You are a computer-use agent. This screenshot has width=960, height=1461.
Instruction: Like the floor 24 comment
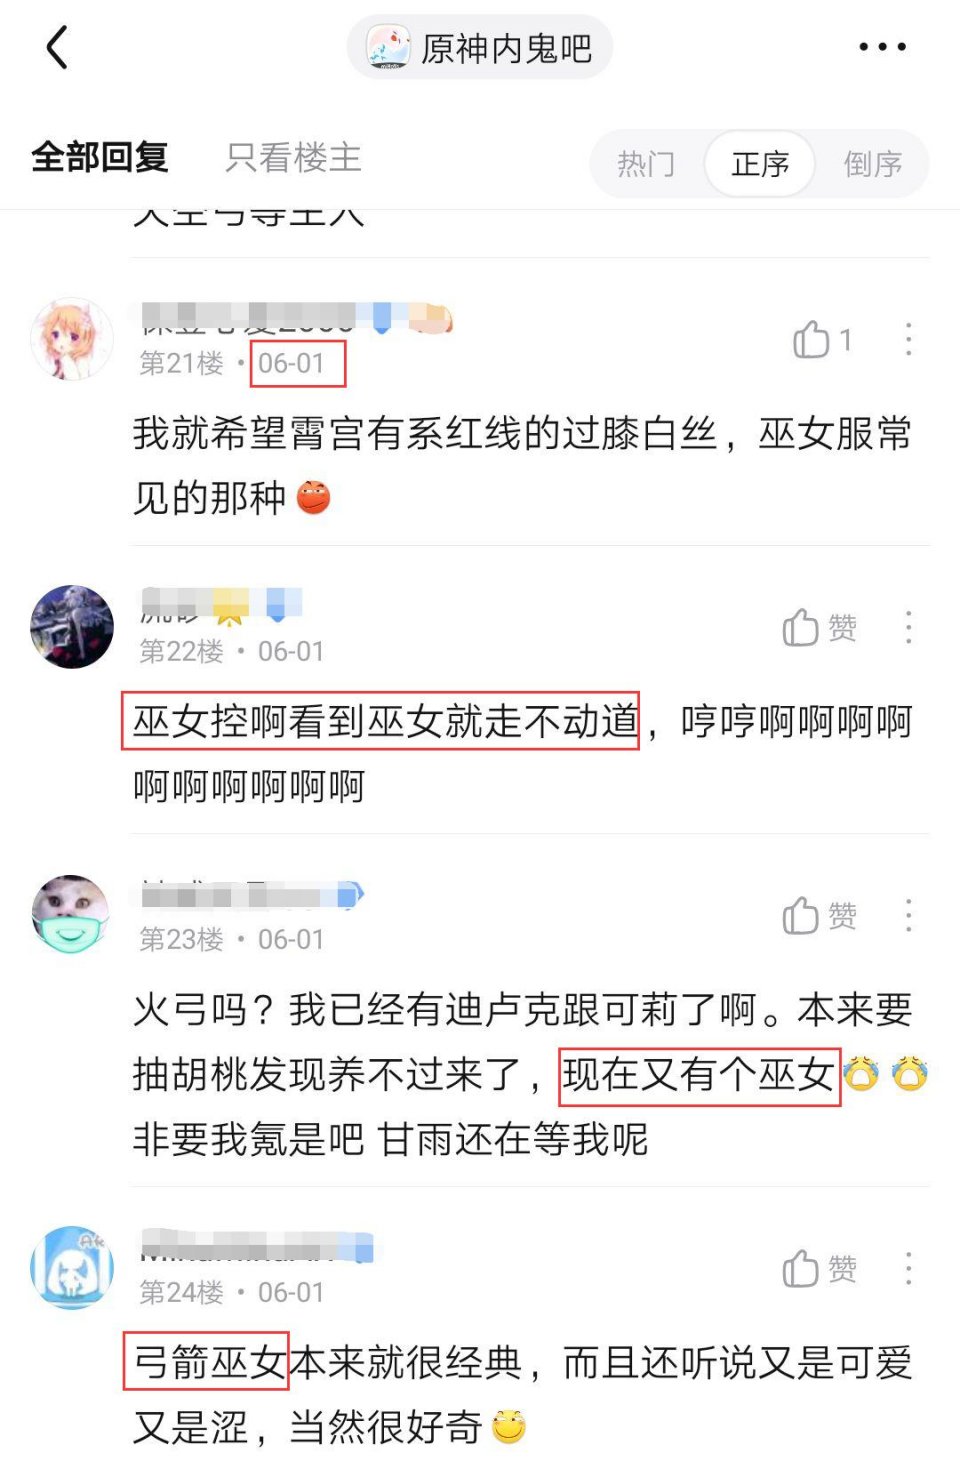click(x=820, y=1269)
